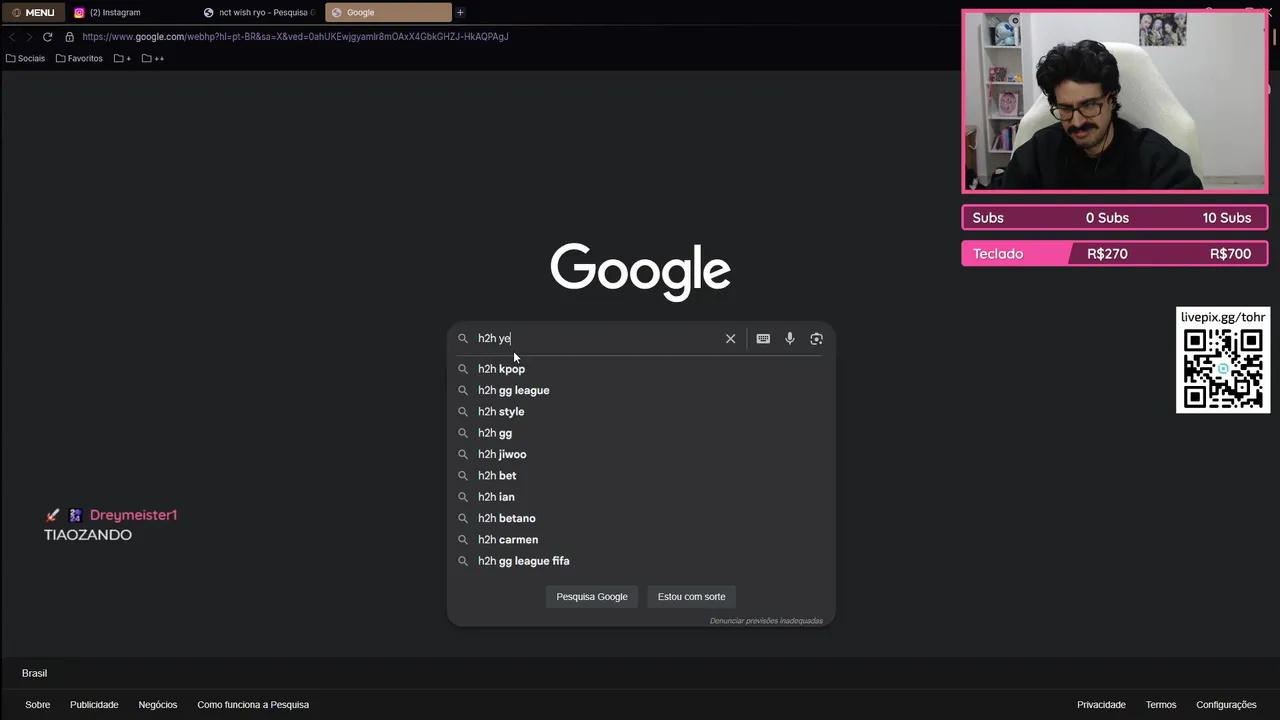Choose suggestion h2h ian

[x=640, y=497]
